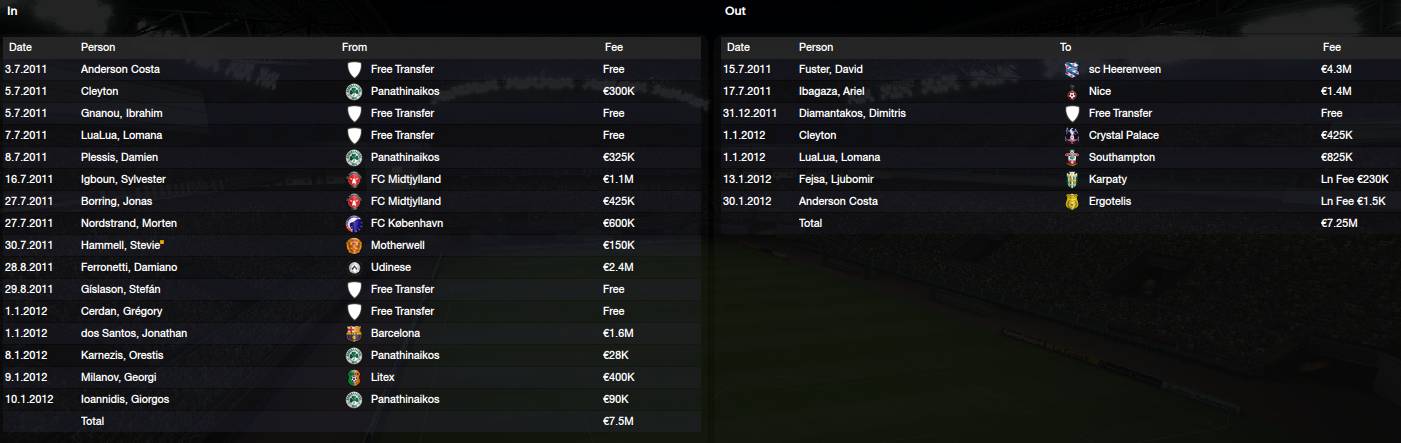Image resolution: width=1401 pixels, height=443 pixels.
Task: Sort incoming transfers by From column header
Action: click(x=354, y=47)
